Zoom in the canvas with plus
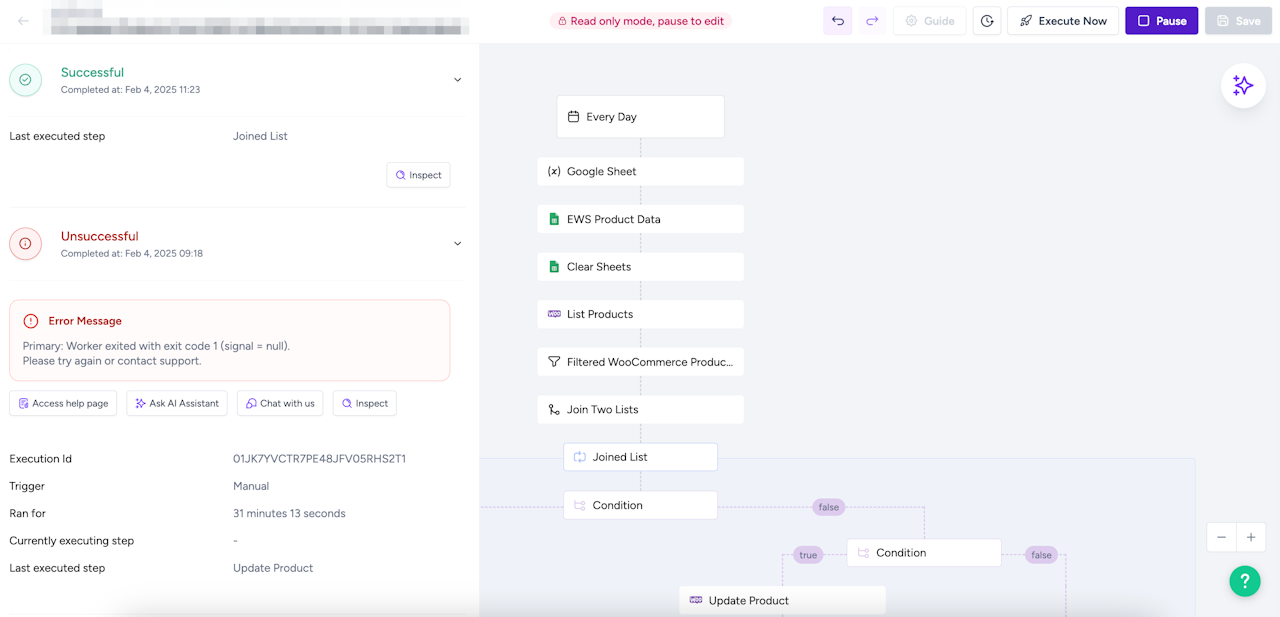 coord(1251,538)
